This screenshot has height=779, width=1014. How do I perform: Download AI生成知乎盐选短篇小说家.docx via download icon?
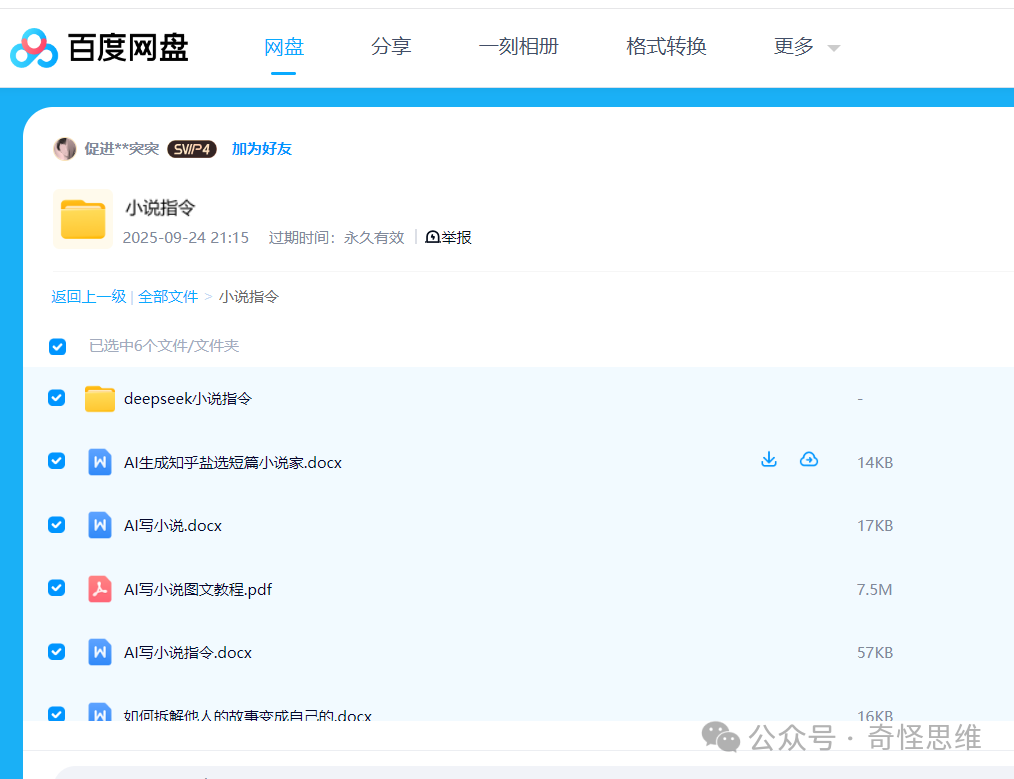coord(768,458)
